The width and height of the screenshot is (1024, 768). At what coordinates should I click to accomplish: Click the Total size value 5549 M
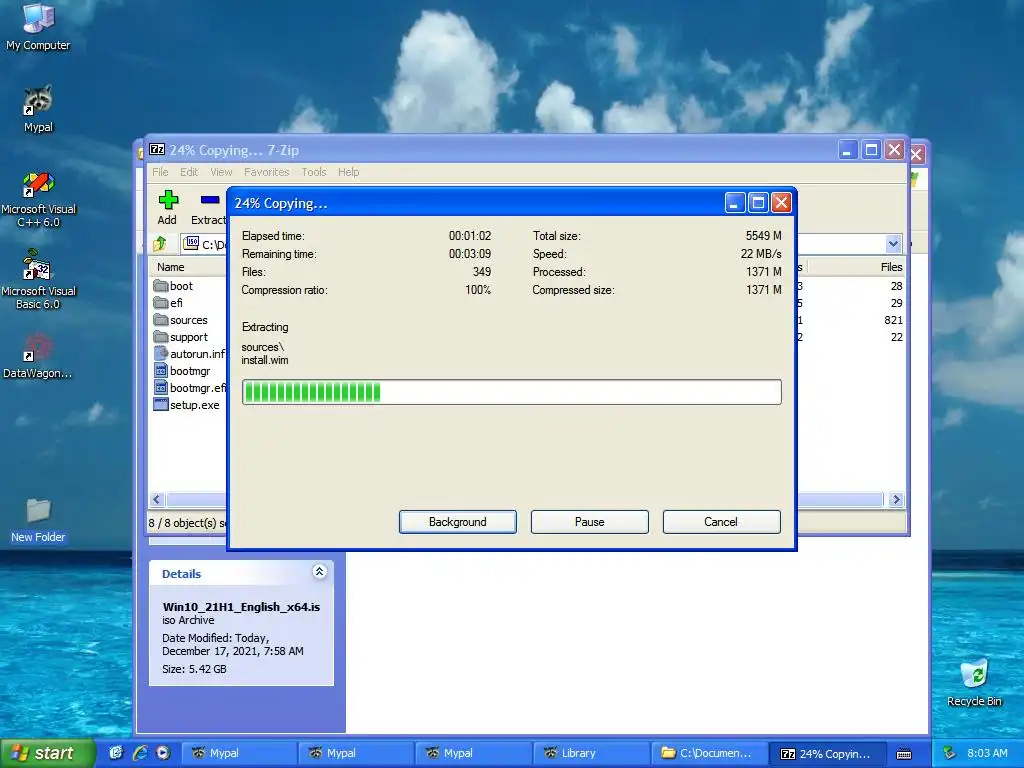pos(763,236)
